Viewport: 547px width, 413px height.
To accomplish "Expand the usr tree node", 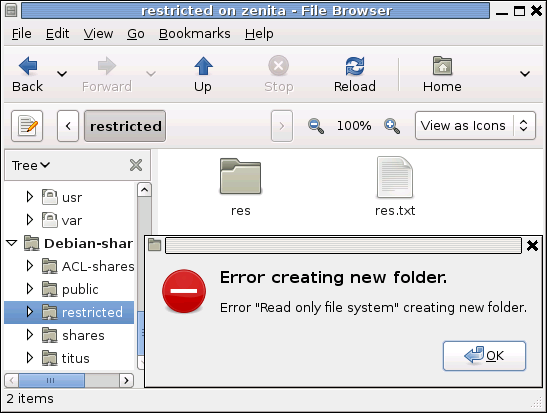I will coord(30,197).
